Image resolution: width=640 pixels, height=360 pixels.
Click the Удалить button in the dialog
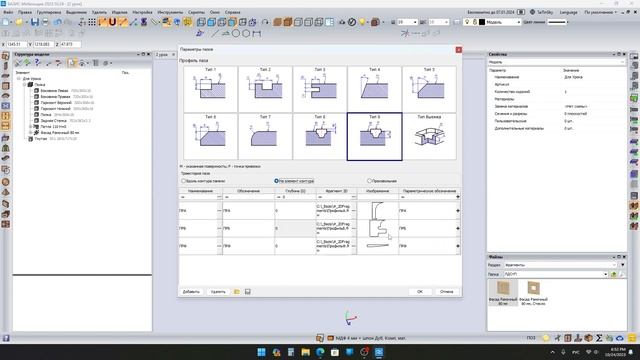tap(218, 292)
